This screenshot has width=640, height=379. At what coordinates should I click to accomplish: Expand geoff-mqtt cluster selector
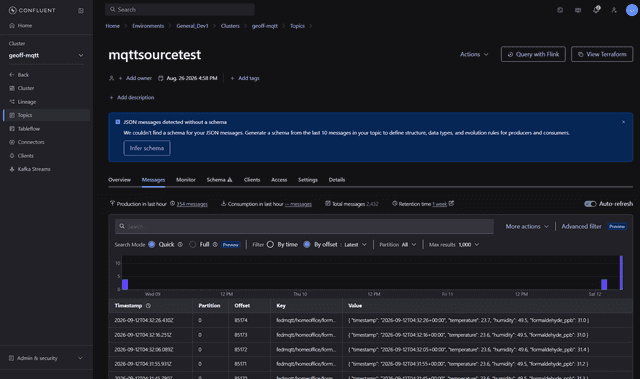point(46,55)
